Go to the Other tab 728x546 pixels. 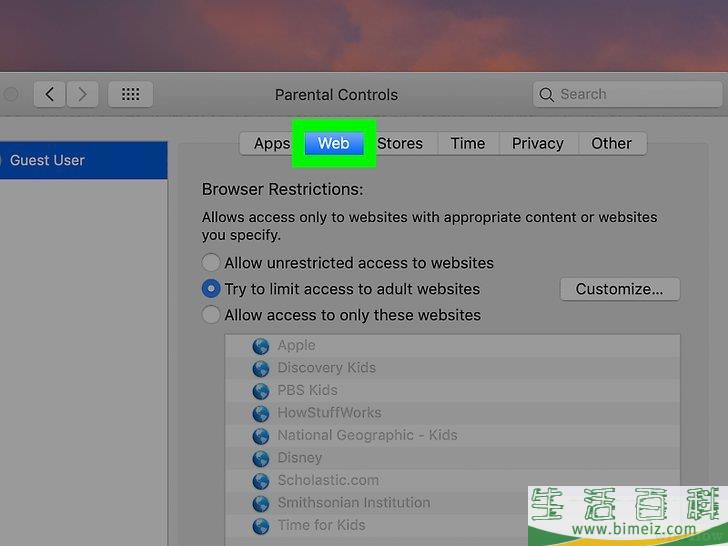coord(611,144)
